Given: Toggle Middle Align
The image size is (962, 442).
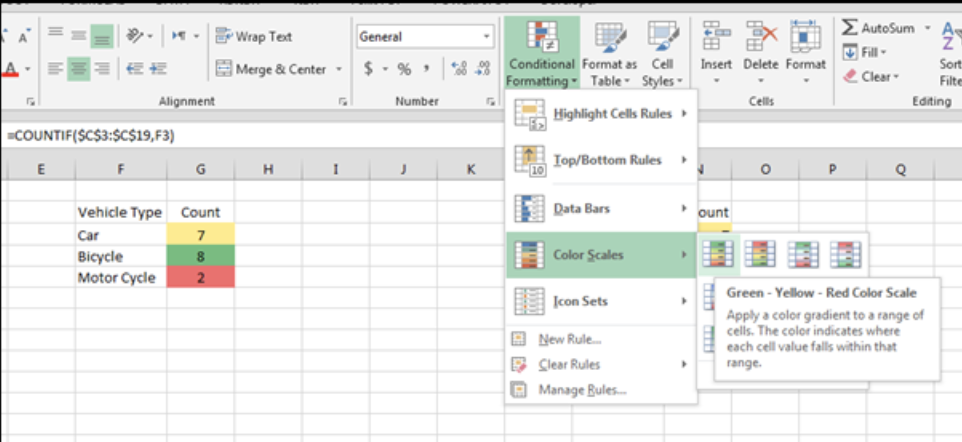Looking at the screenshot, I should 78,36.
